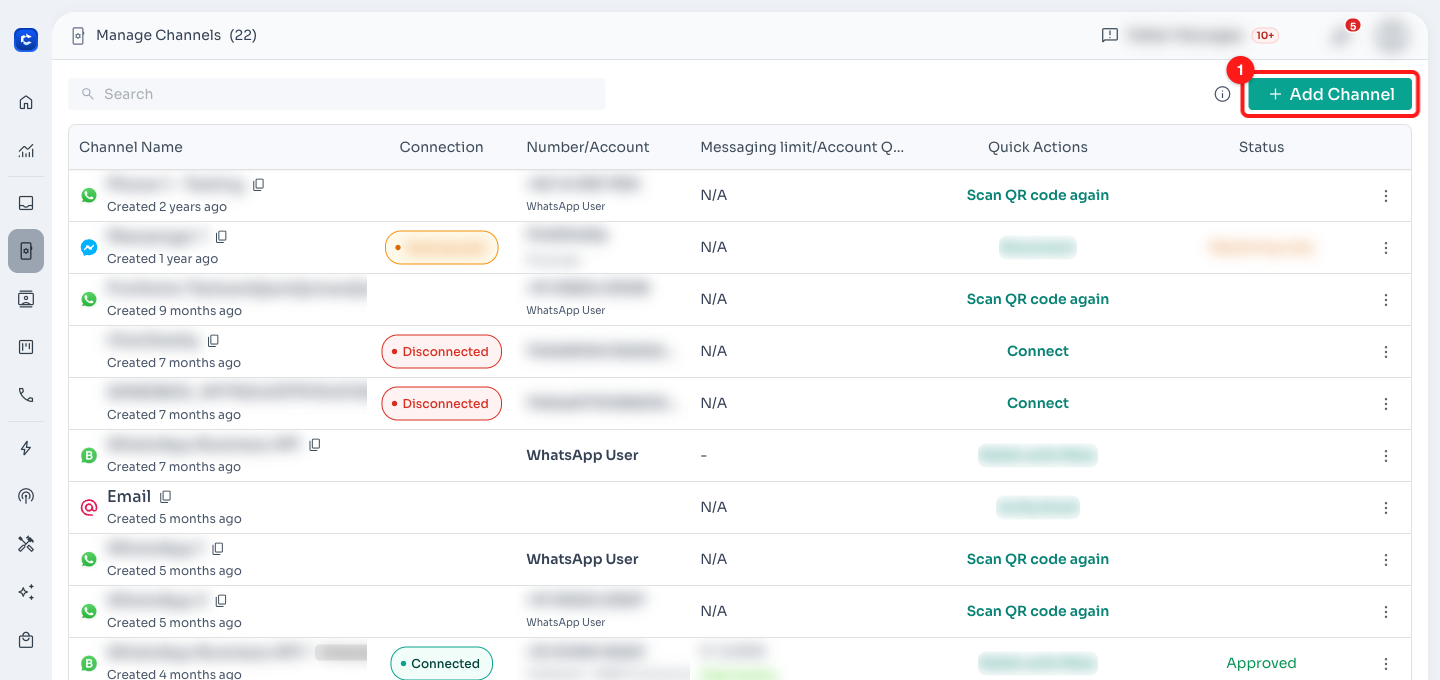Viewport: 1440px width, 680px height.
Task: Scan QR code again for 9-months-old channel
Action: pos(1038,299)
